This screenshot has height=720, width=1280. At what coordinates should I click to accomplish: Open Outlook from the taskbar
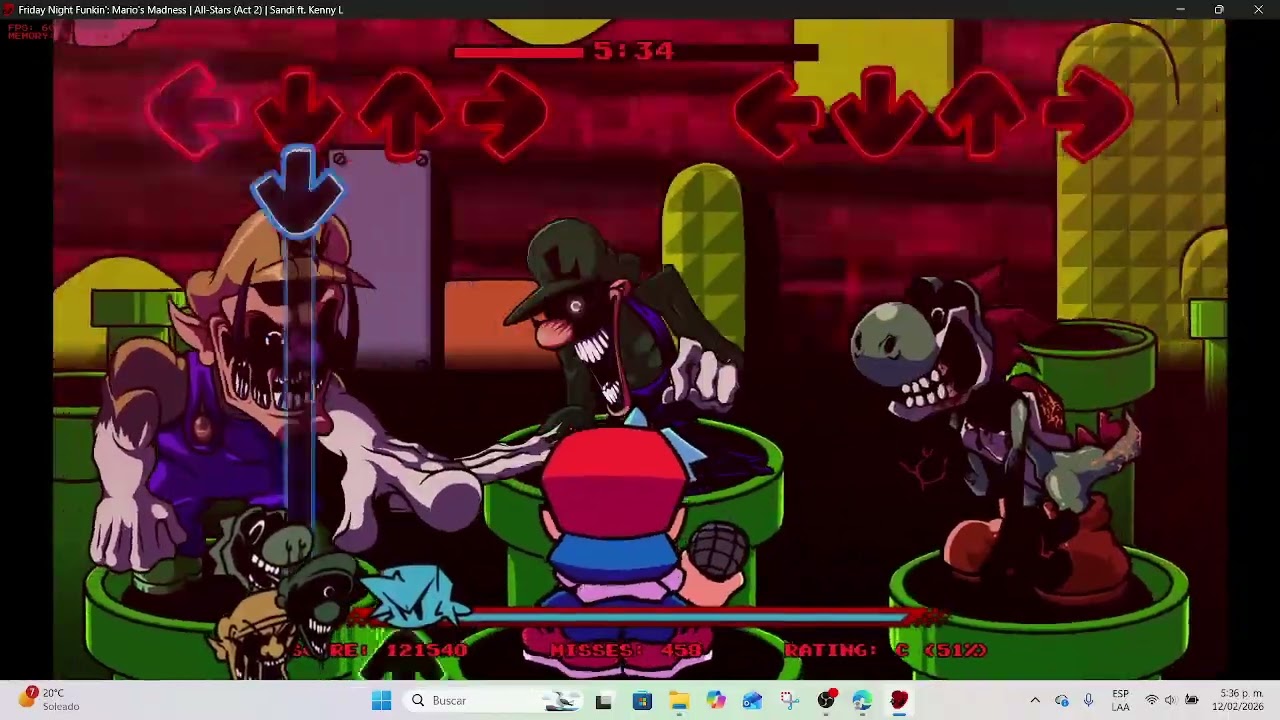click(752, 701)
